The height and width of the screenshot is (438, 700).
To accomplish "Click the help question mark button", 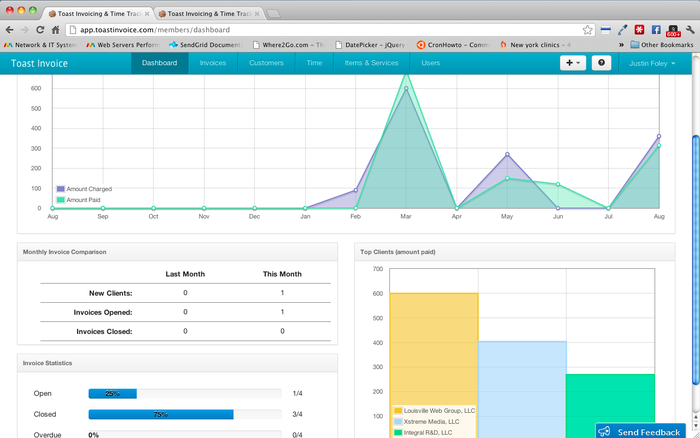I will click(x=601, y=63).
